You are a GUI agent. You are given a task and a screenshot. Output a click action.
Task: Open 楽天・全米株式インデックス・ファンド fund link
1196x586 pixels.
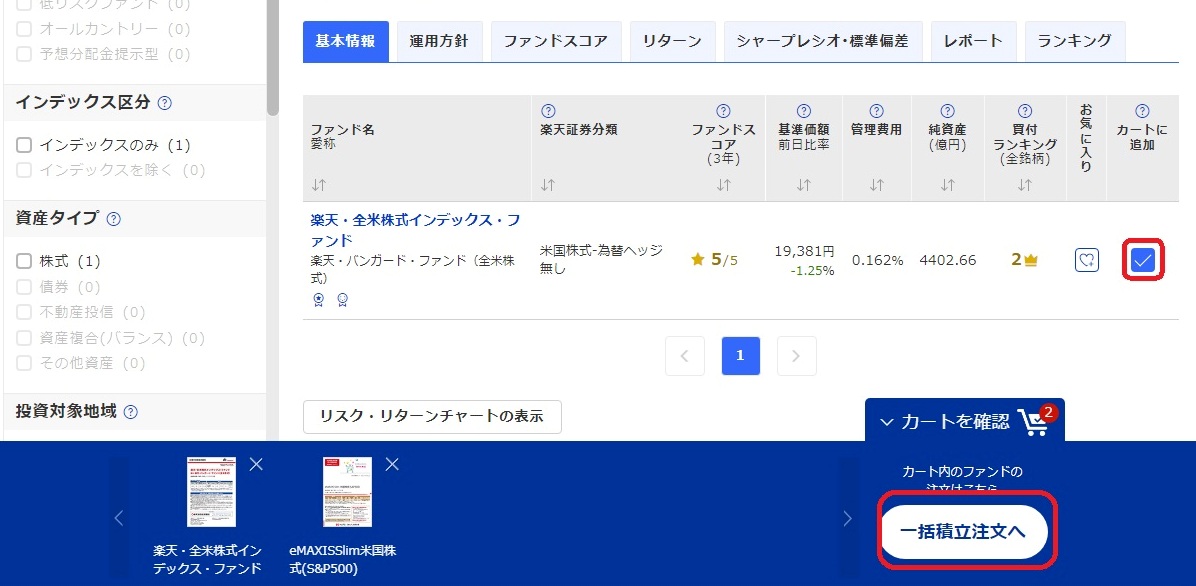click(x=416, y=230)
